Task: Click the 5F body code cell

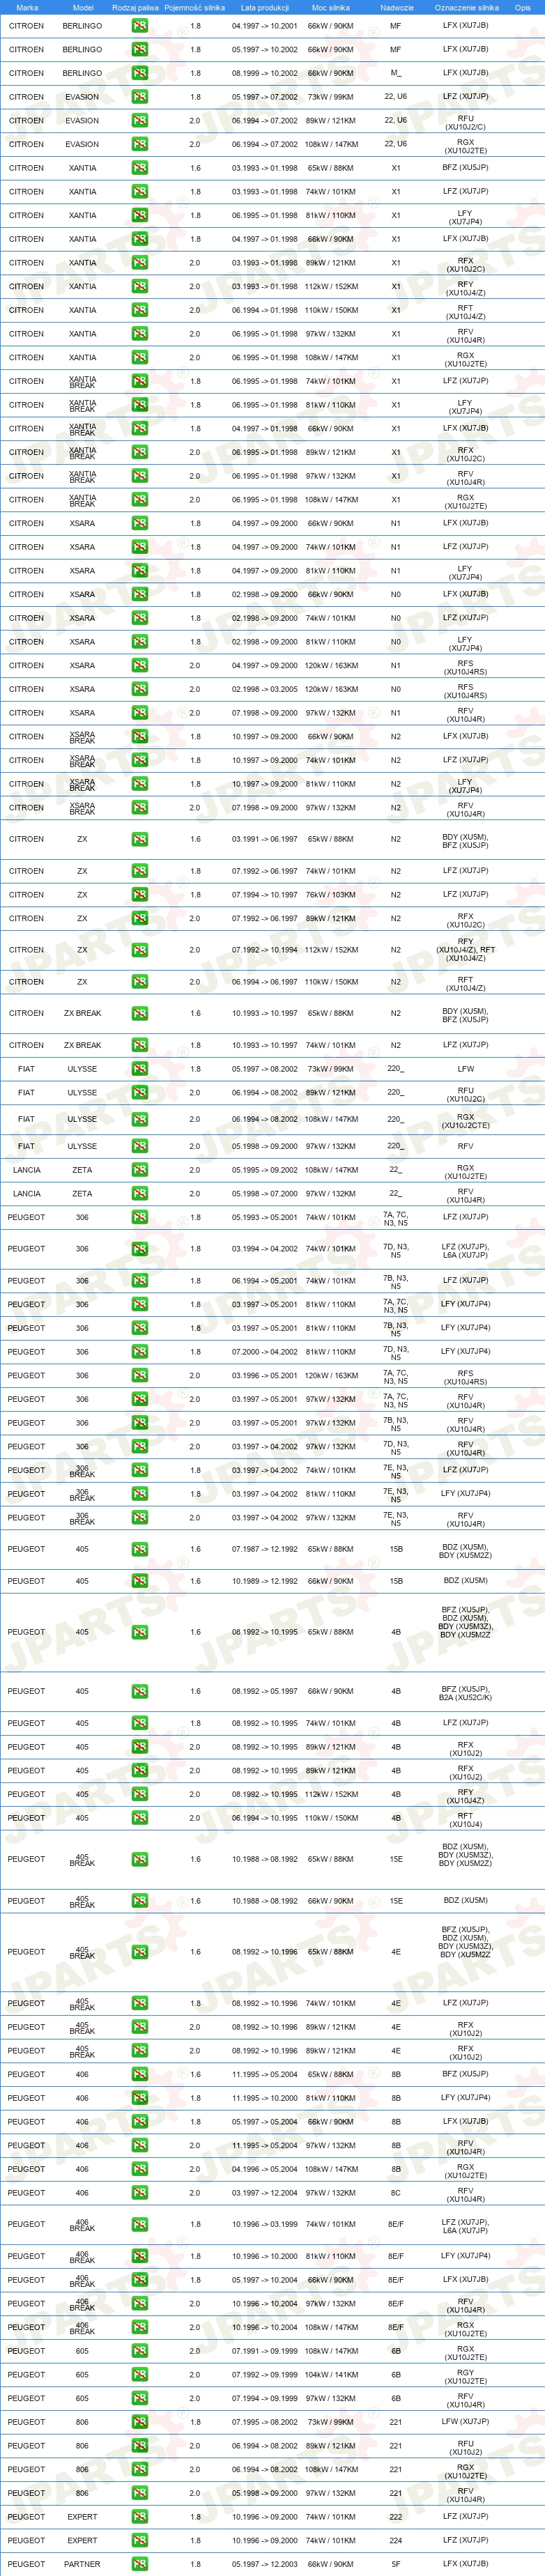Action: [396, 2564]
